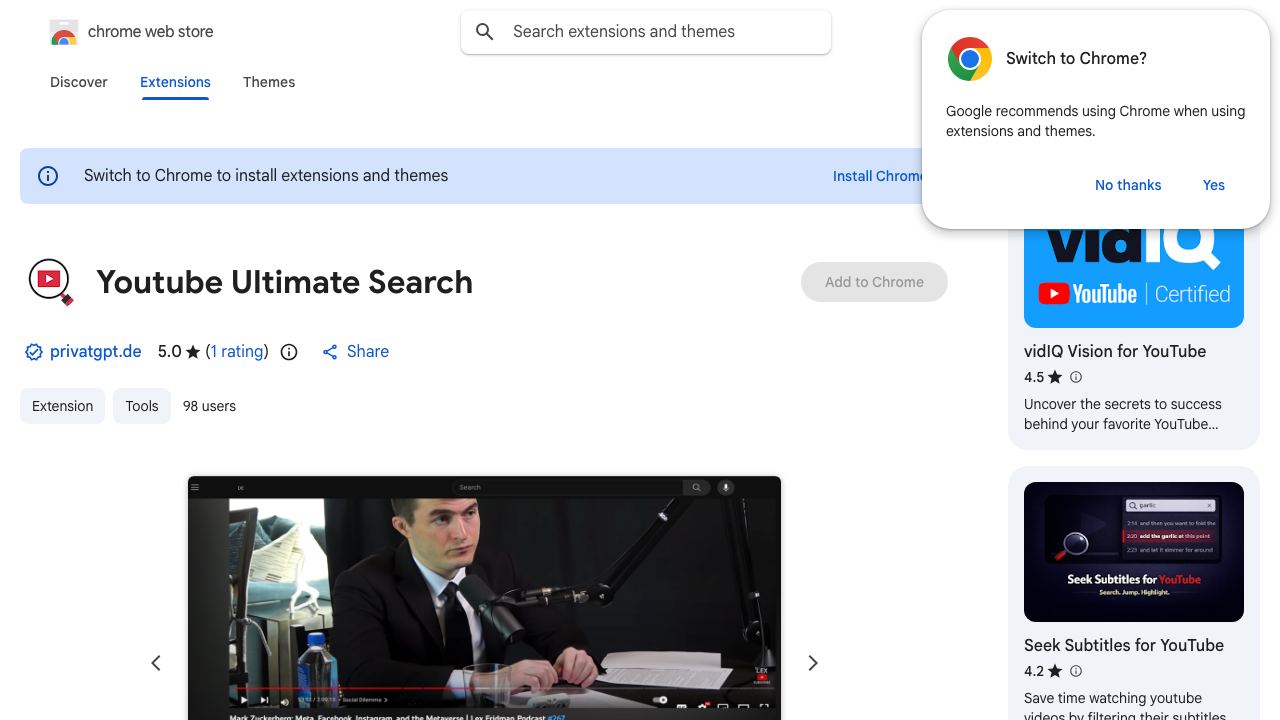Screen dimensions: 1280x720
Task: Click the info icon in the blue banner
Action: click(48, 176)
